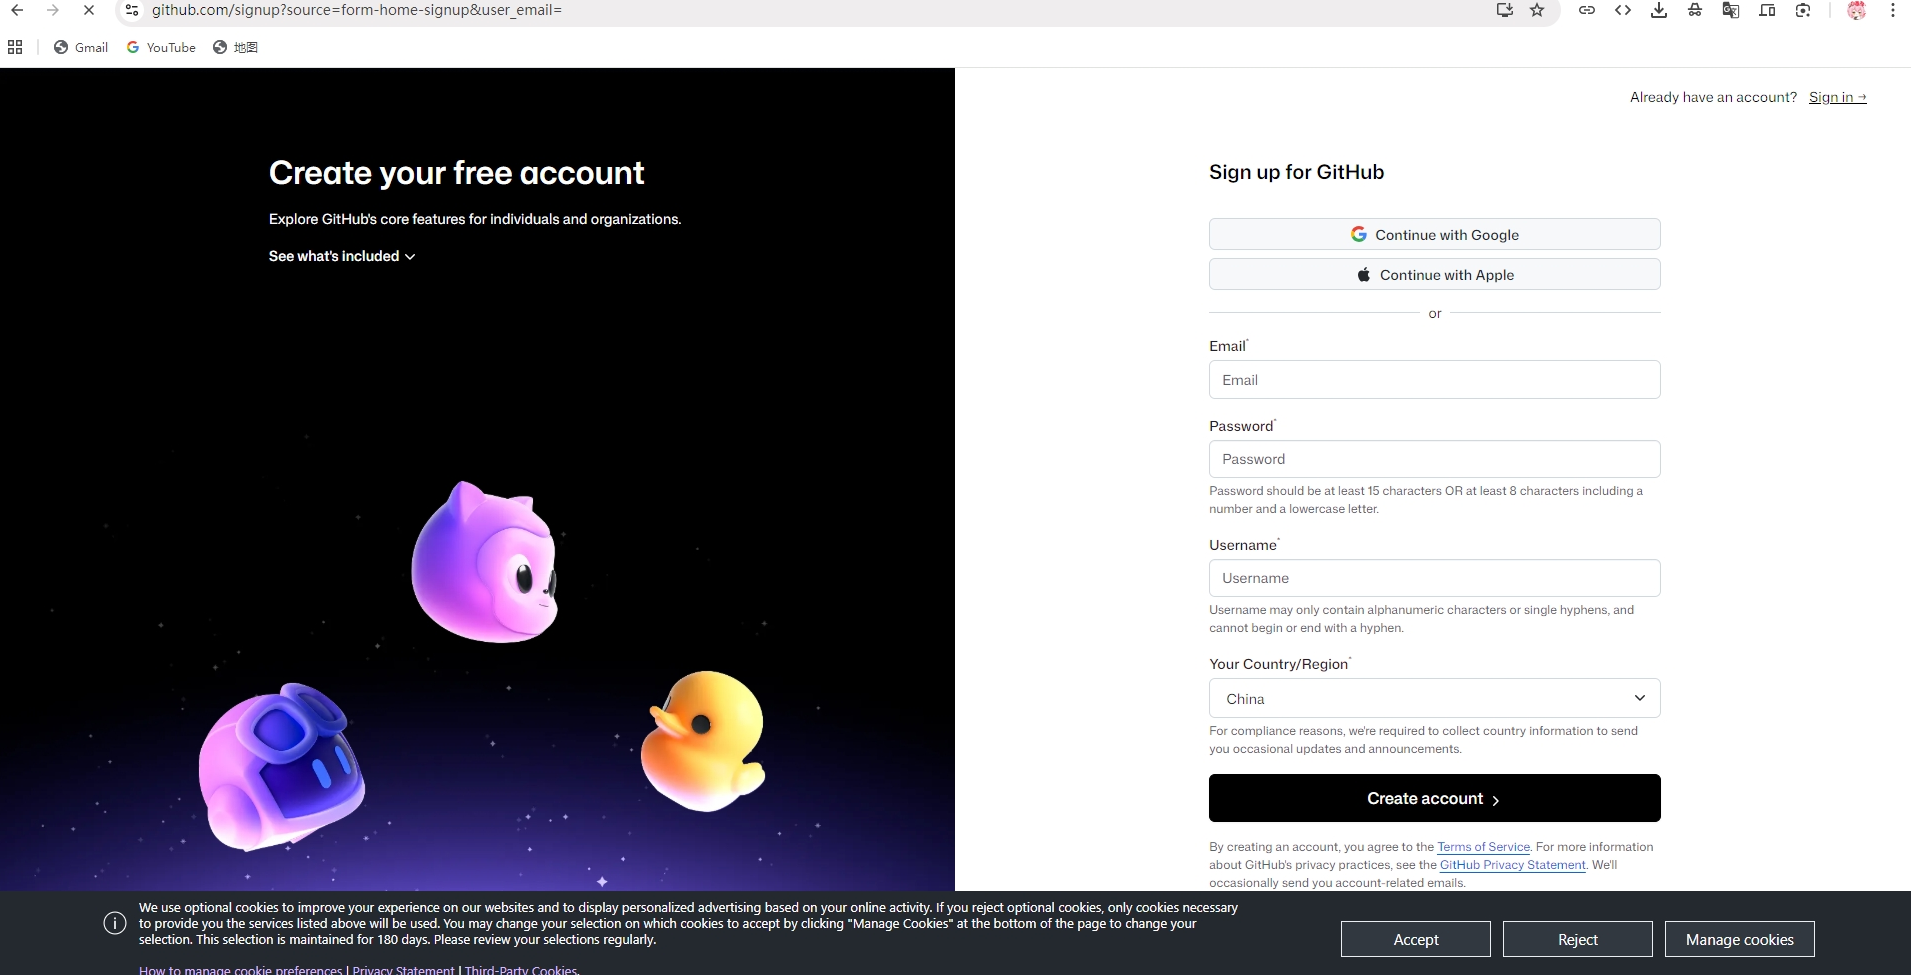Continue with Apple
Image resolution: width=1911 pixels, height=975 pixels.
[1434, 274]
